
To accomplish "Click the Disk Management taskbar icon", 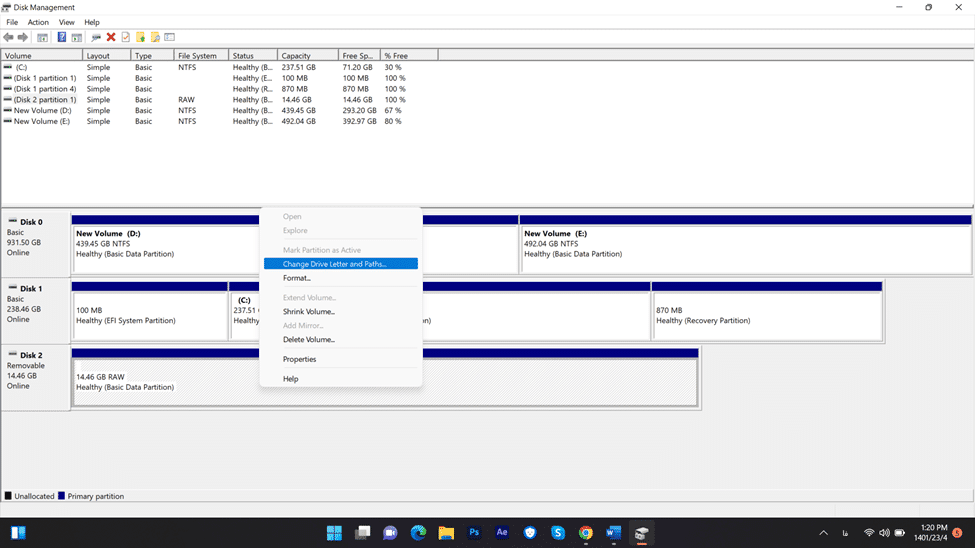I will click(642, 533).
